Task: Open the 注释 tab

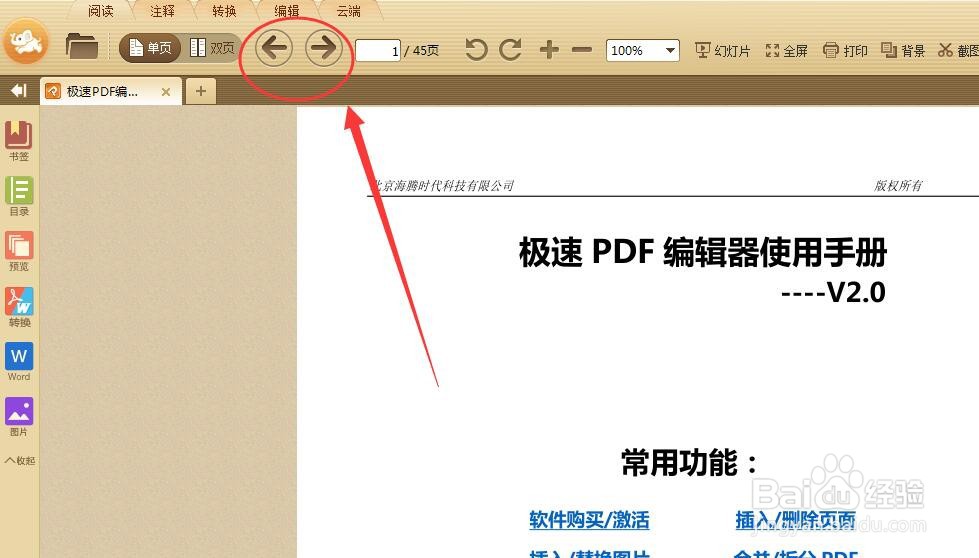Action: point(162,11)
